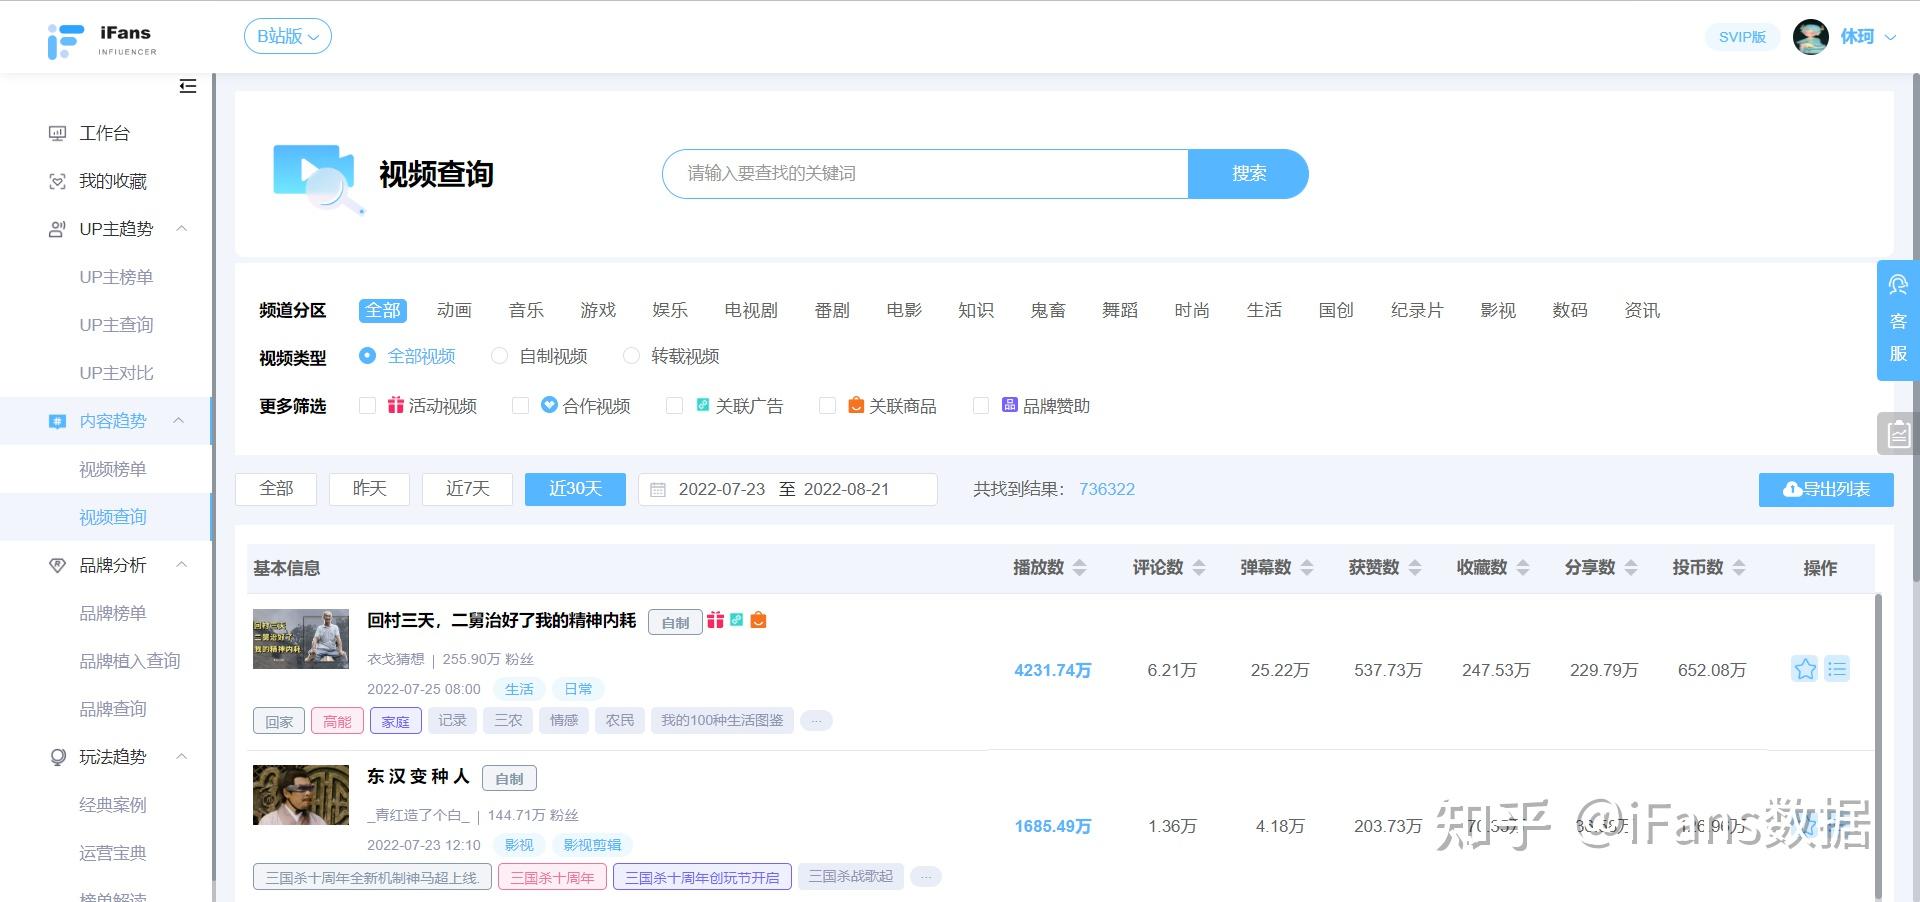Select the 全部视频 radio button

367,356
